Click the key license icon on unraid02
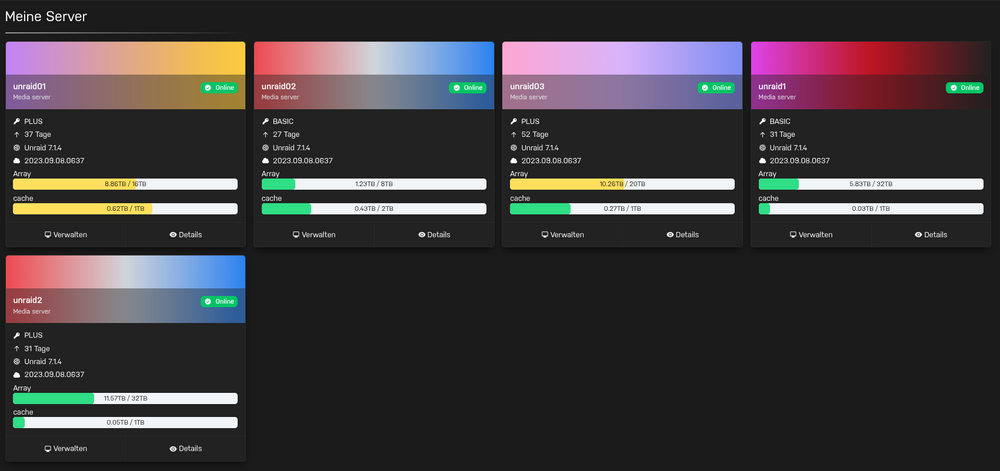Screen dimensions: 1000x471 pos(265,121)
